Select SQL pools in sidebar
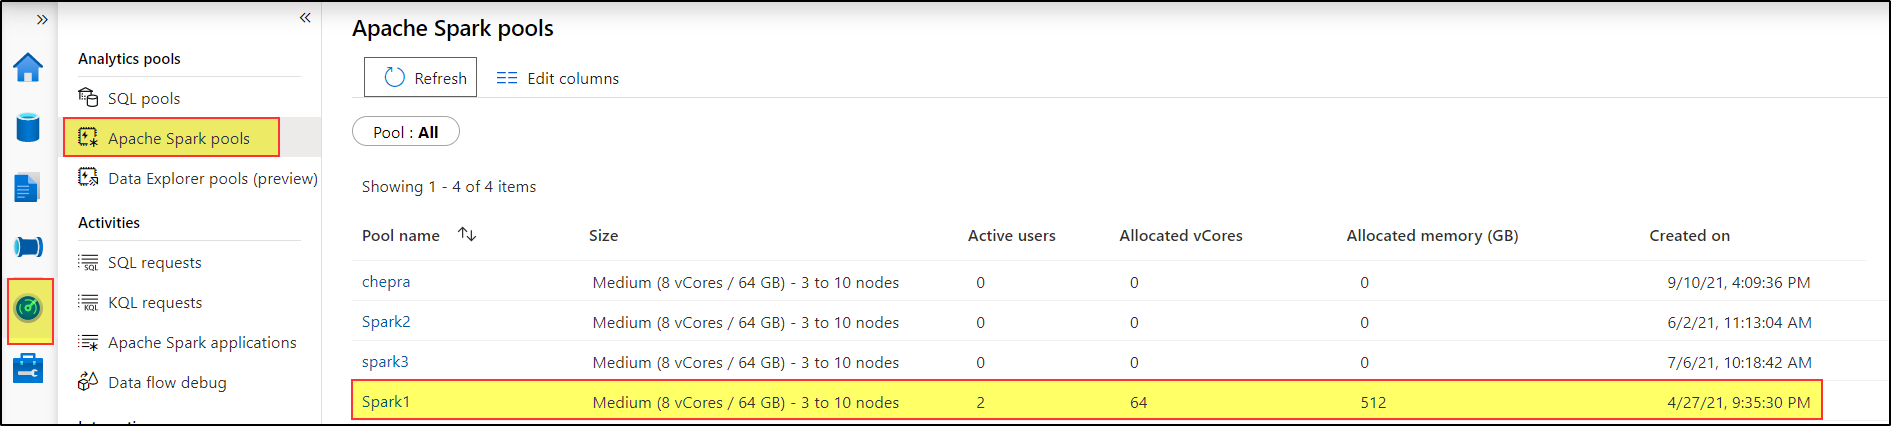Screen dimensions: 1891x426 pyautogui.click(x=144, y=98)
